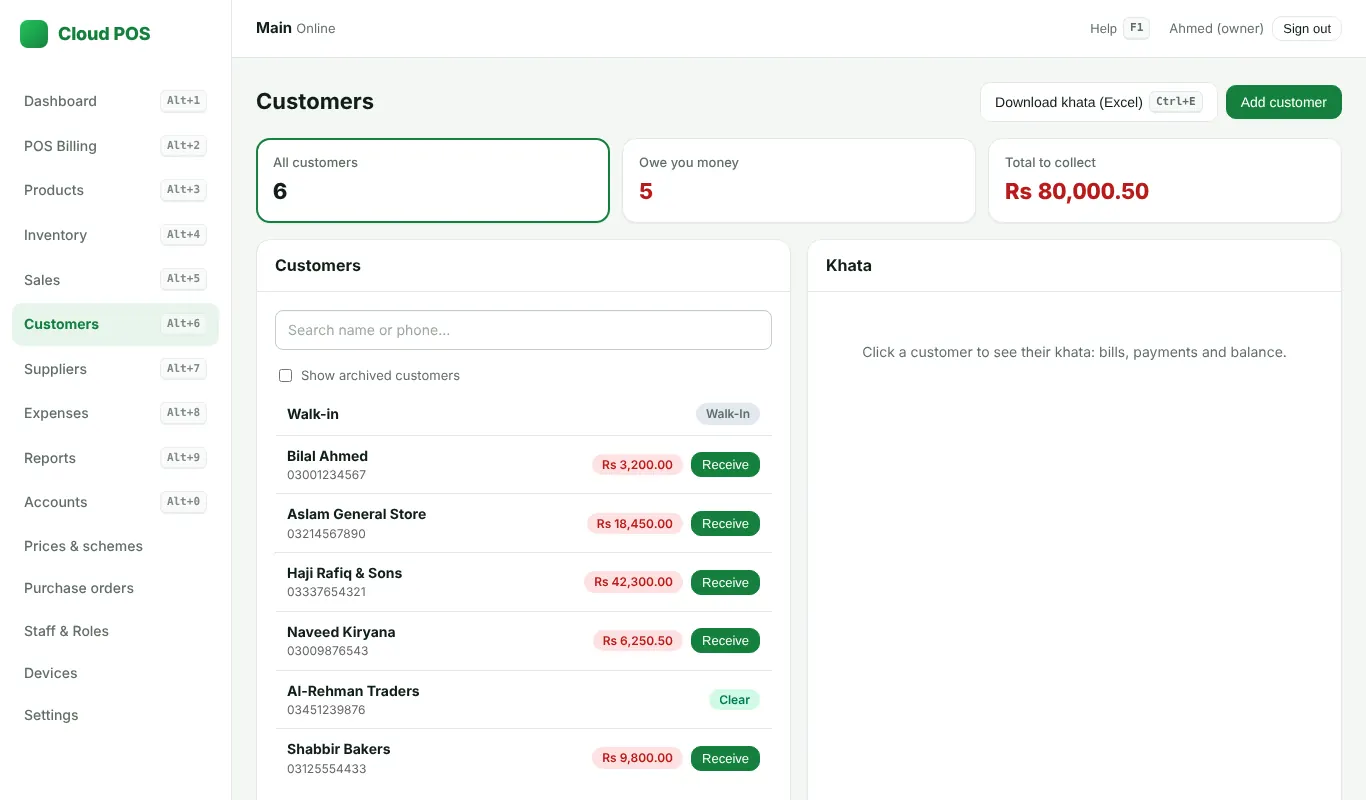Click the Rs 42,300.00 balance badge

click(633, 582)
